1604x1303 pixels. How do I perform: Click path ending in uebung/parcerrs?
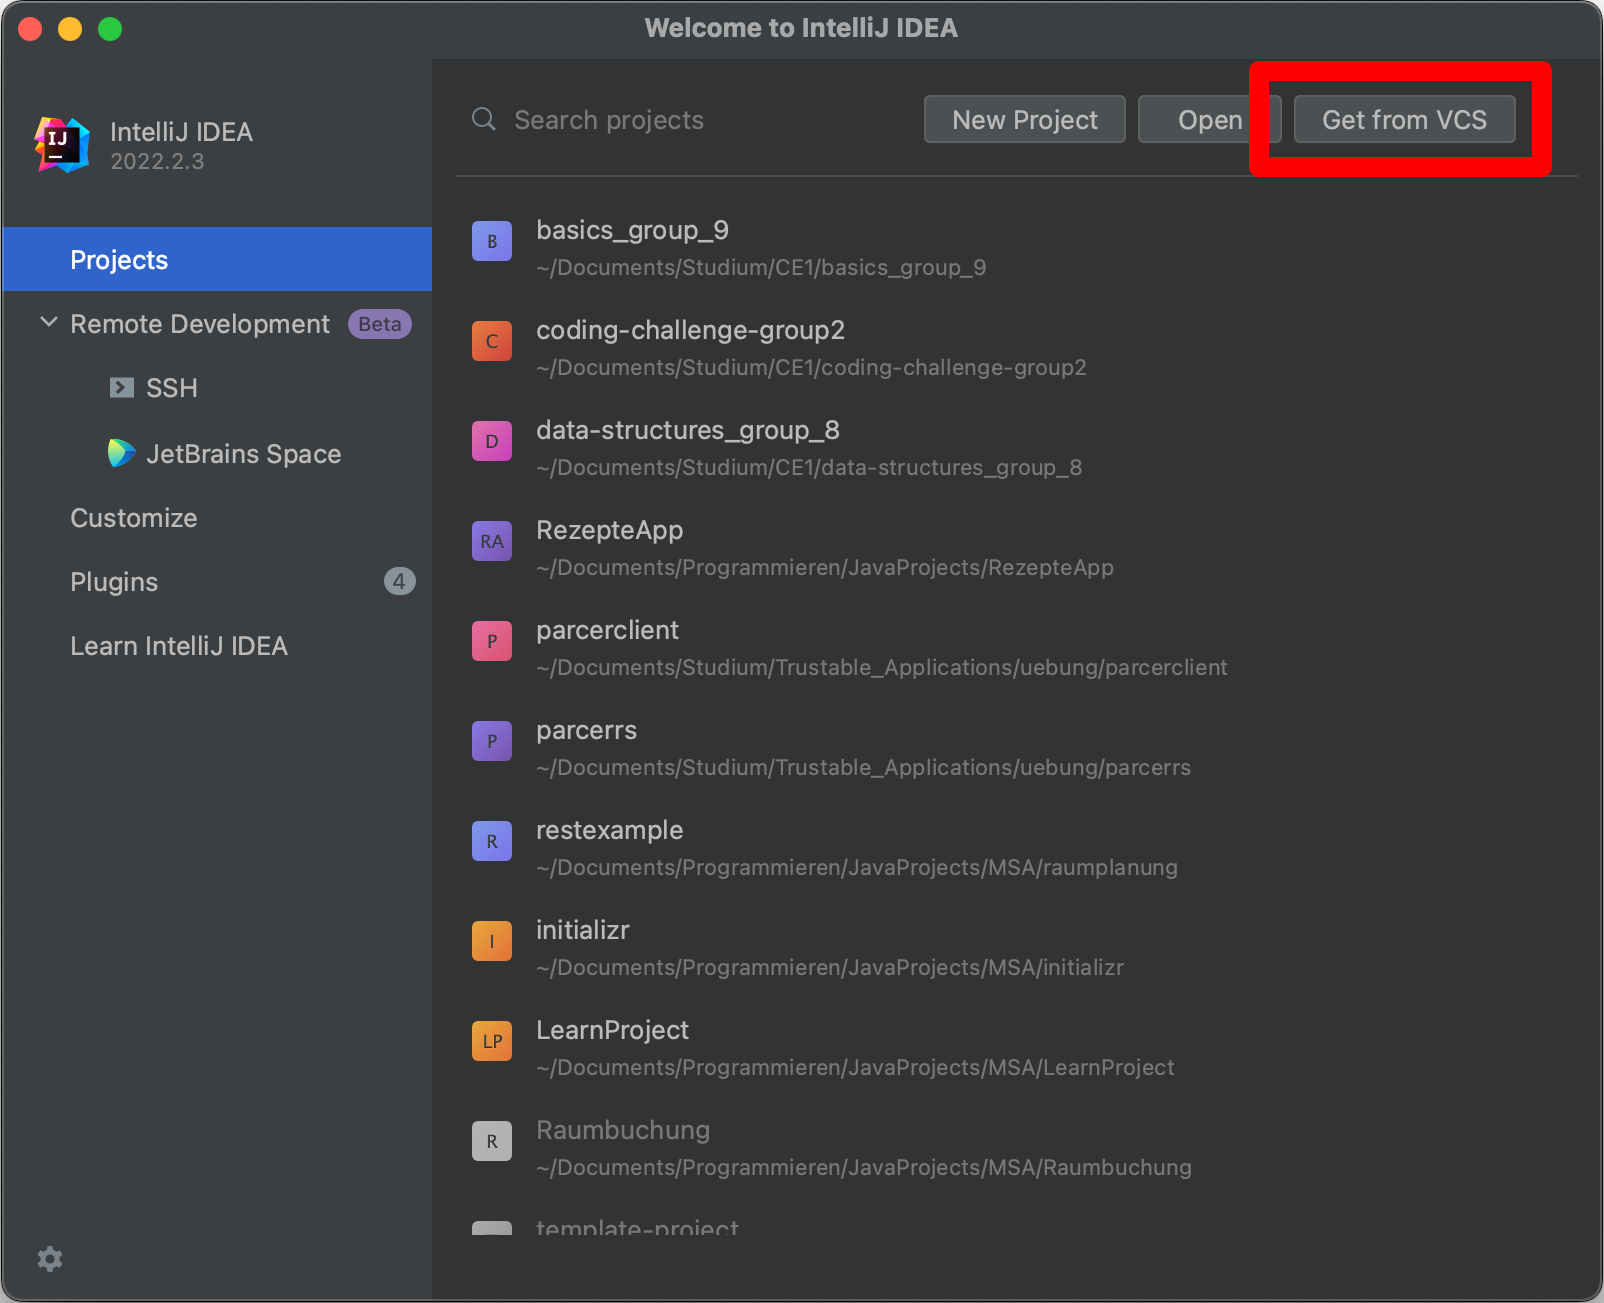[863, 768]
